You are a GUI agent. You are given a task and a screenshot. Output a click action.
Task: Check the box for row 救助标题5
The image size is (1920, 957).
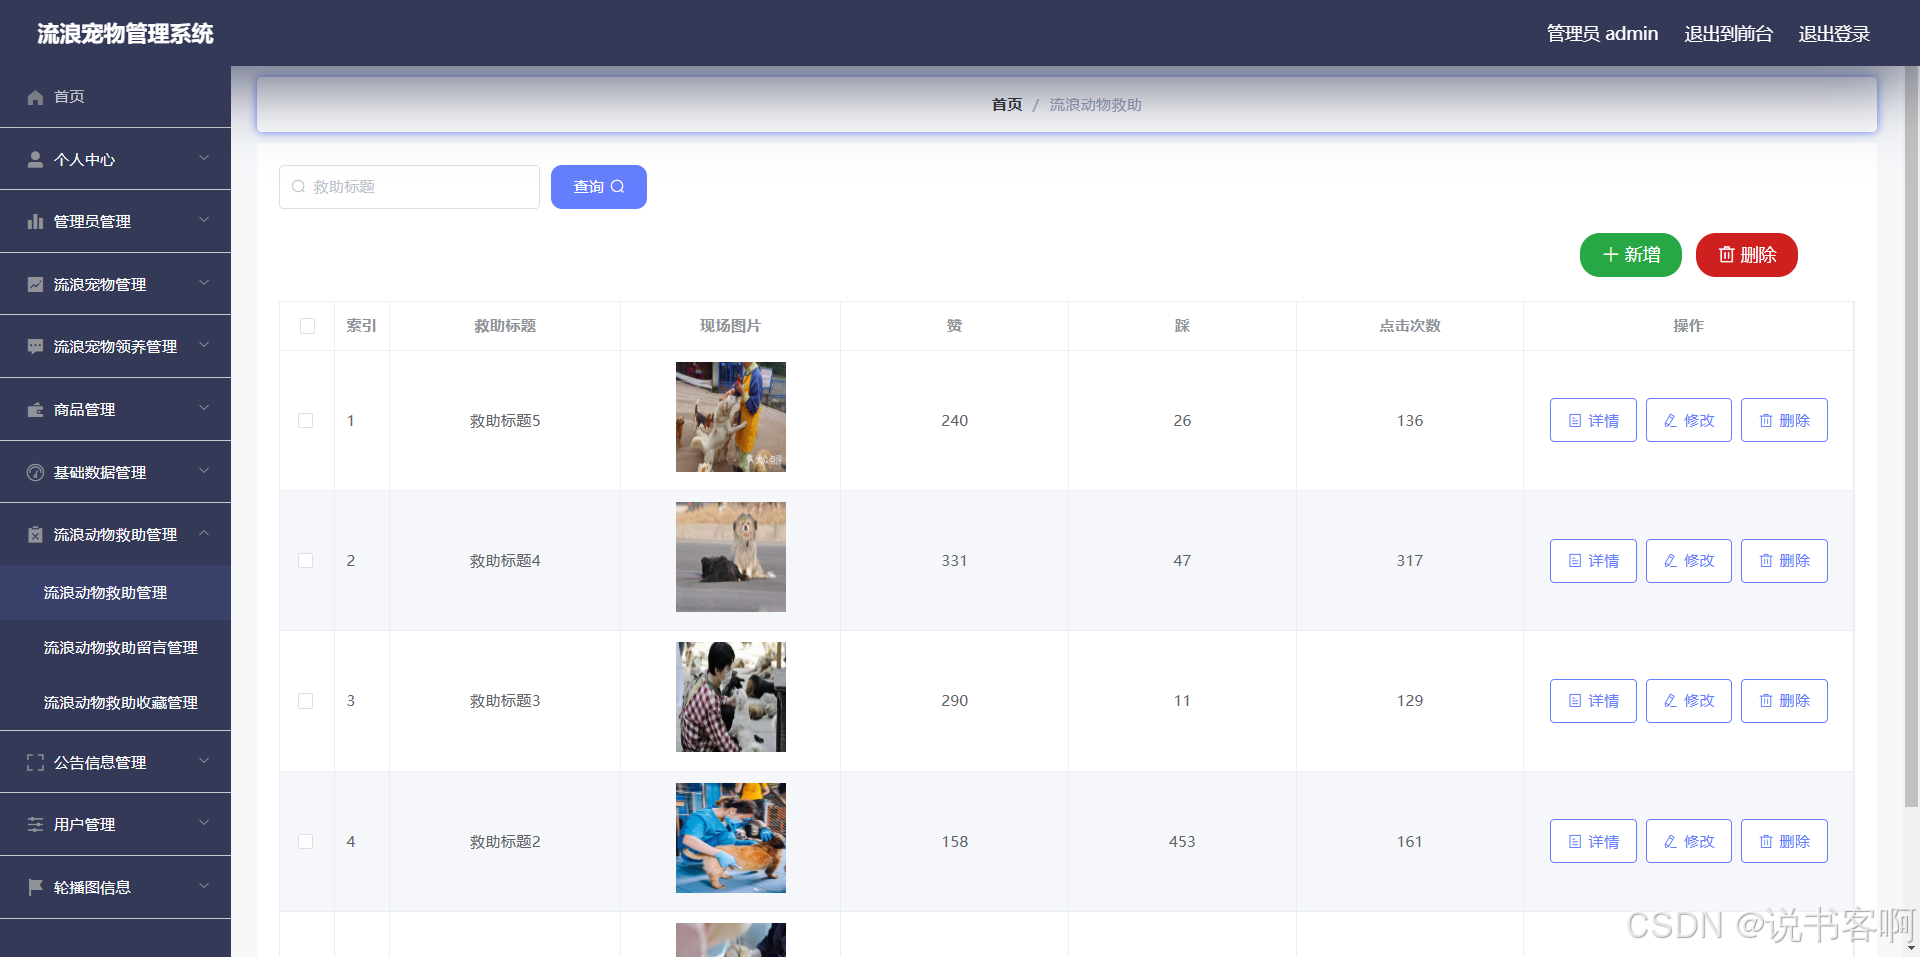click(306, 421)
